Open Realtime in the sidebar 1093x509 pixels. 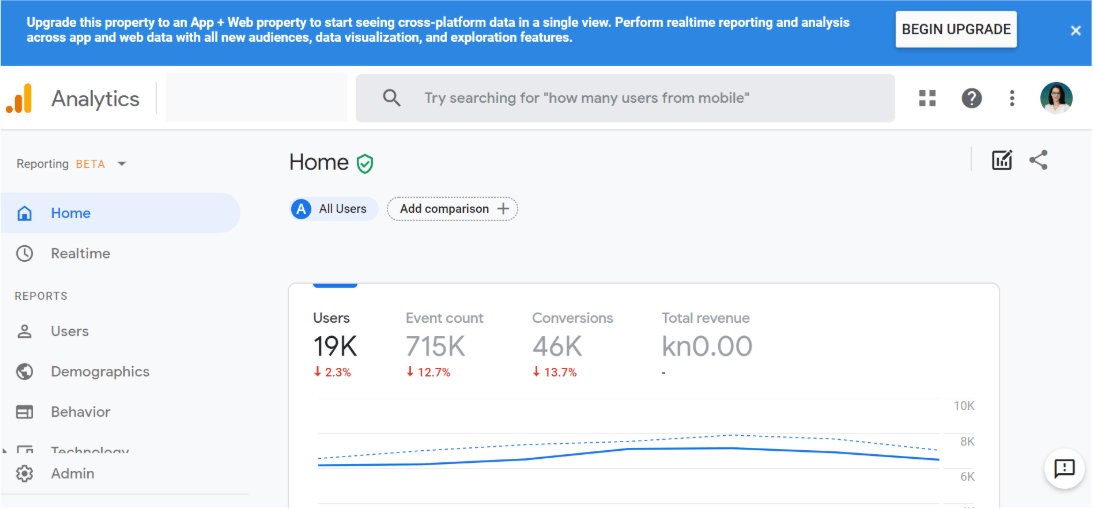click(x=80, y=254)
